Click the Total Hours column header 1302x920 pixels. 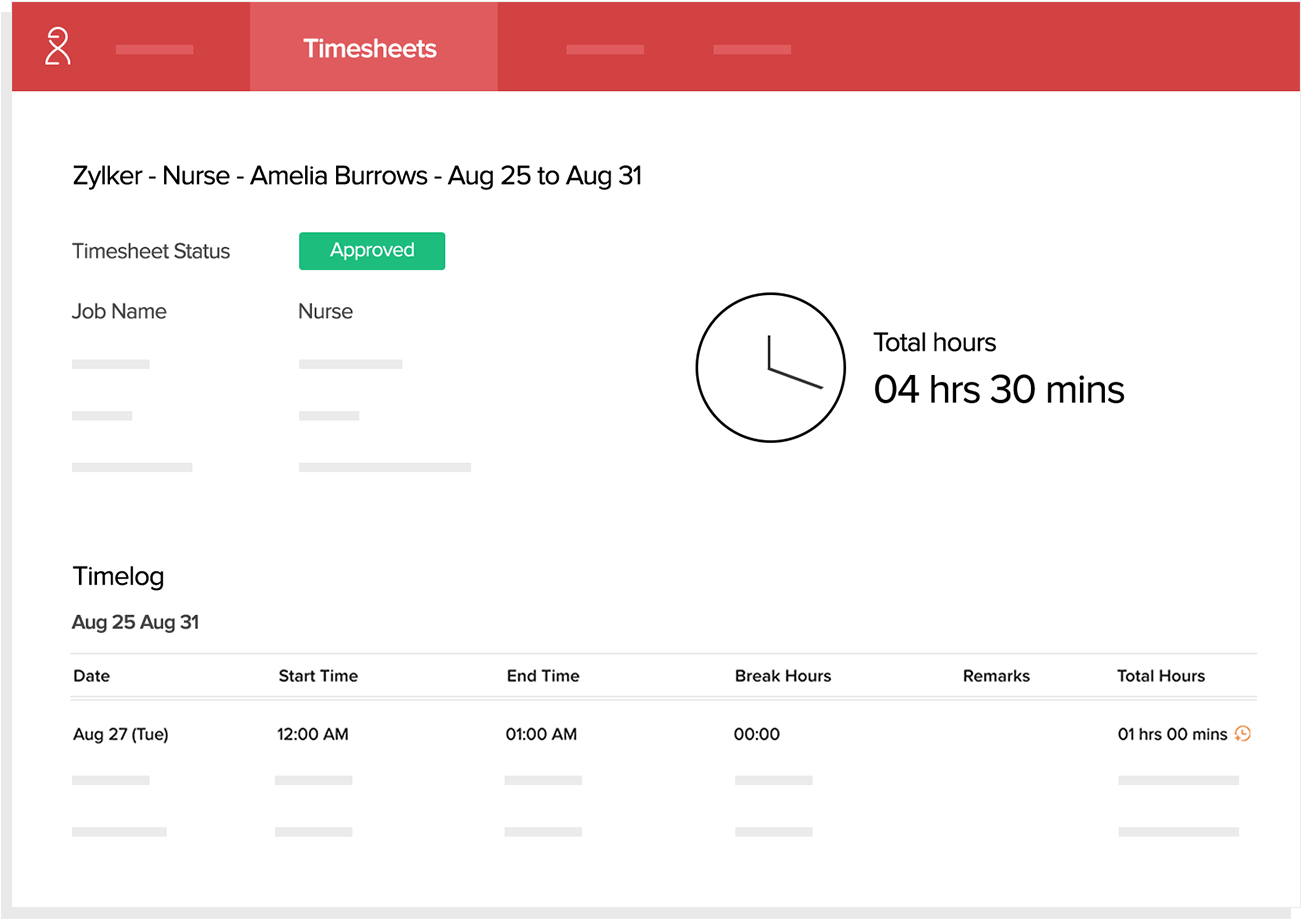click(1161, 676)
